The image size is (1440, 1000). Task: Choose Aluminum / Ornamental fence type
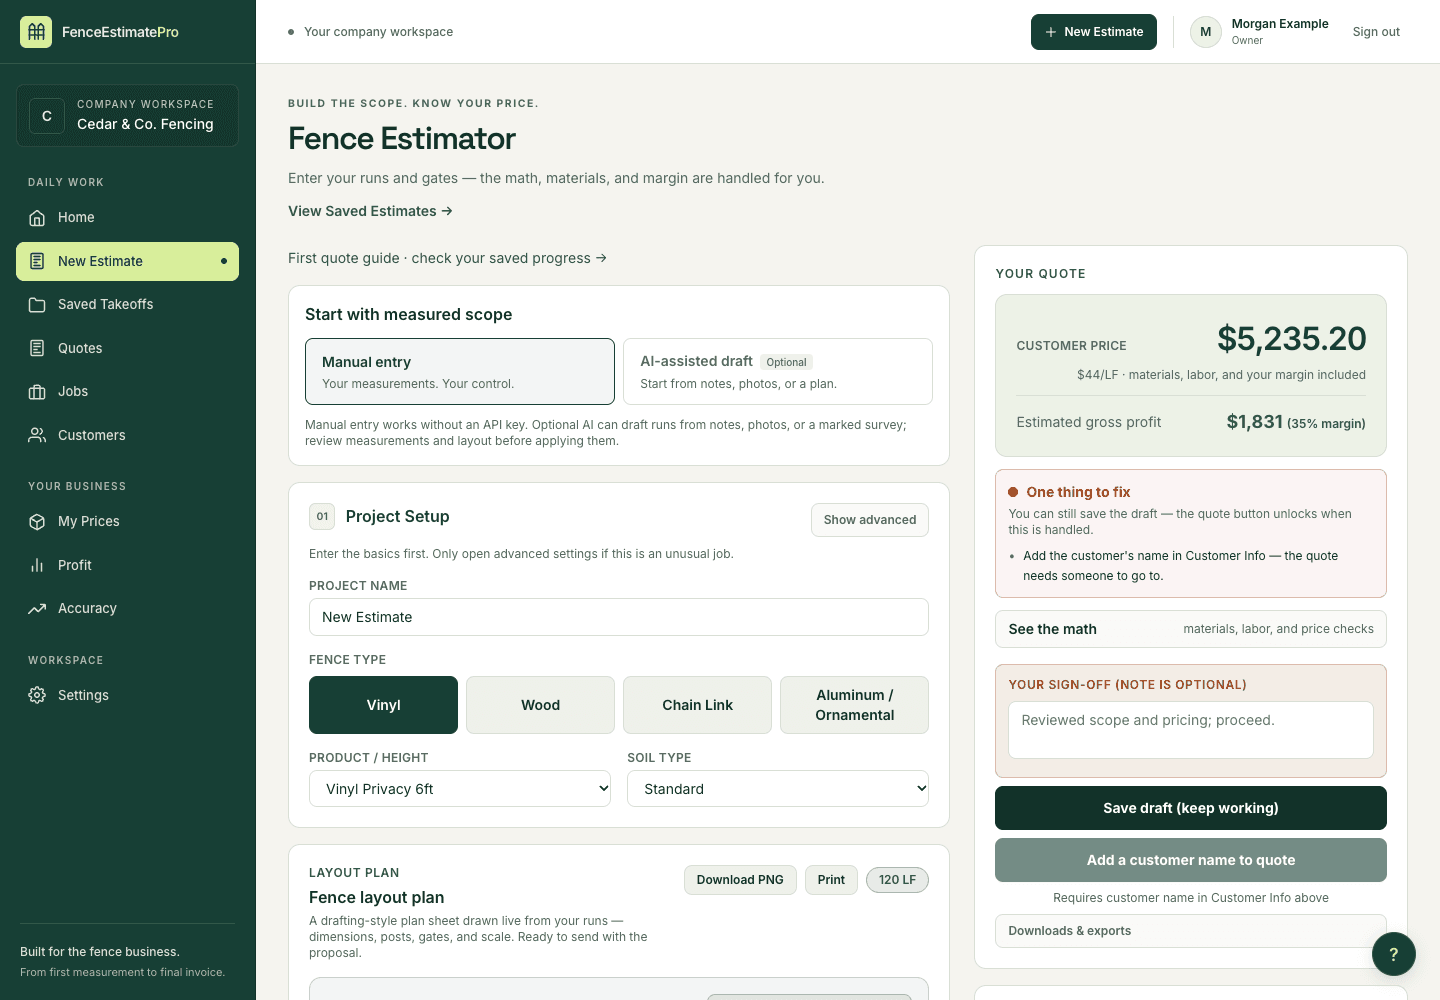click(x=854, y=705)
